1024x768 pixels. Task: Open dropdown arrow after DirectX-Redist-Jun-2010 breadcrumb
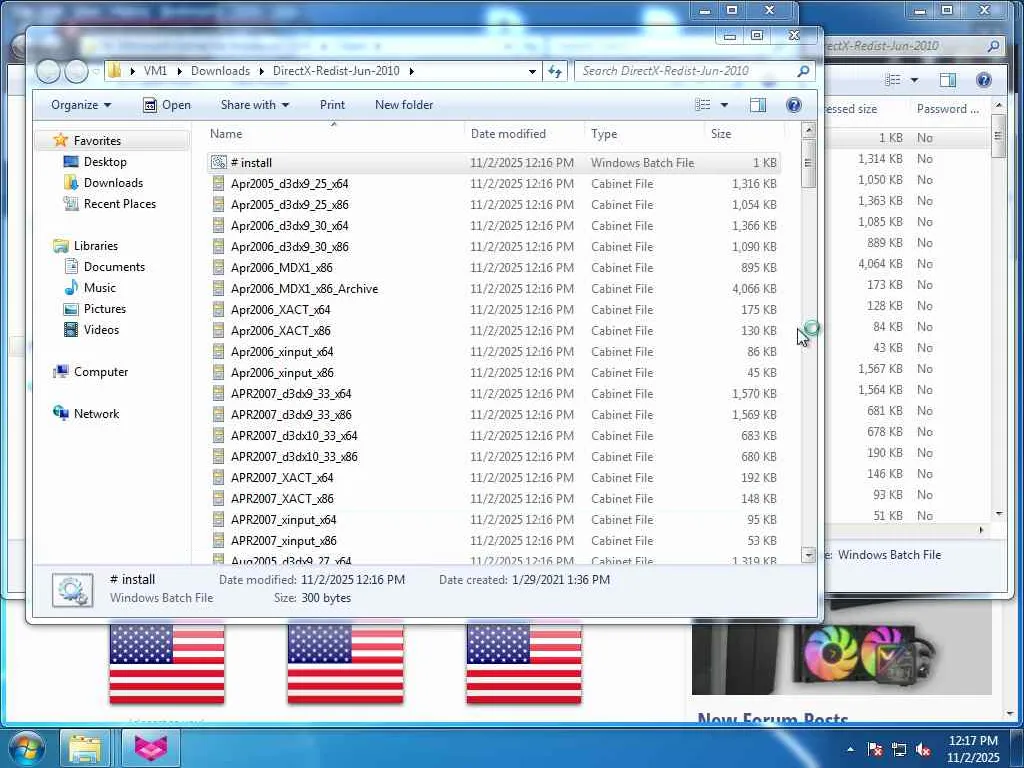(x=411, y=71)
